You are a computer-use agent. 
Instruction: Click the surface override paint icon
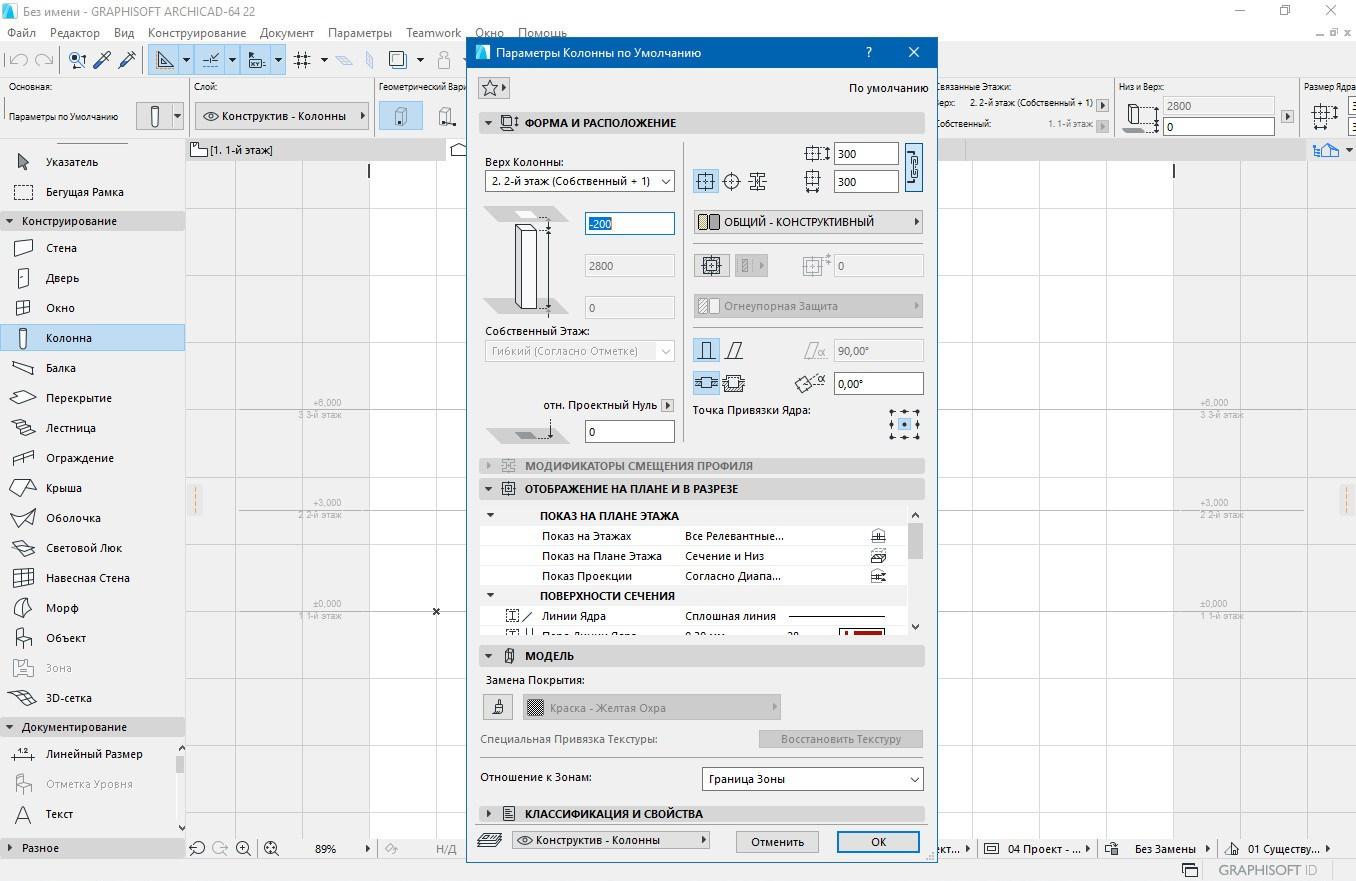click(498, 708)
